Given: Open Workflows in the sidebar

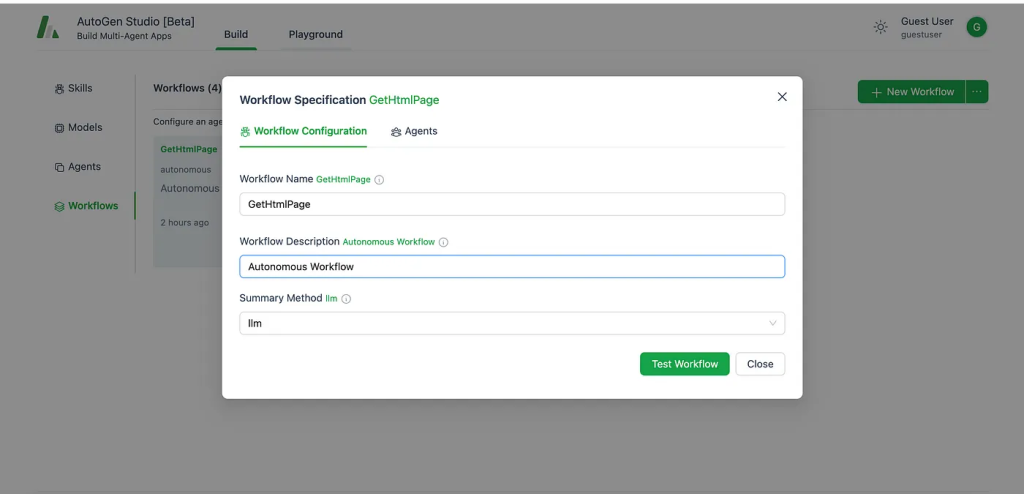Looking at the screenshot, I should coord(86,206).
